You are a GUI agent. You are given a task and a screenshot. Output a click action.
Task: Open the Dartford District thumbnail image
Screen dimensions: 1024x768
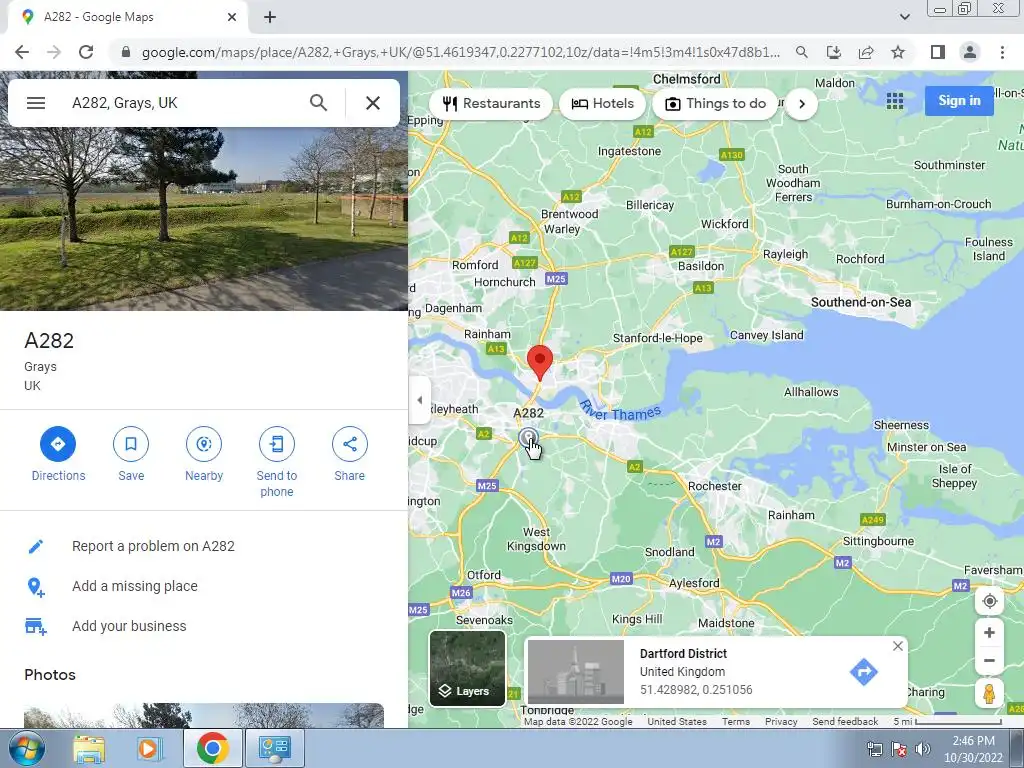pos(575,671)
